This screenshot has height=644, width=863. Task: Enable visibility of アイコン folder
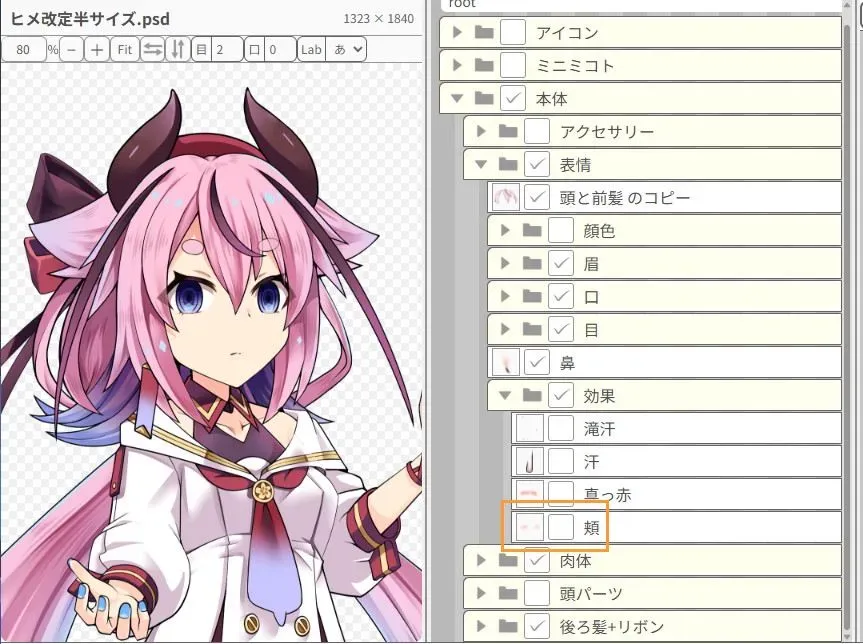coord(512,32)
